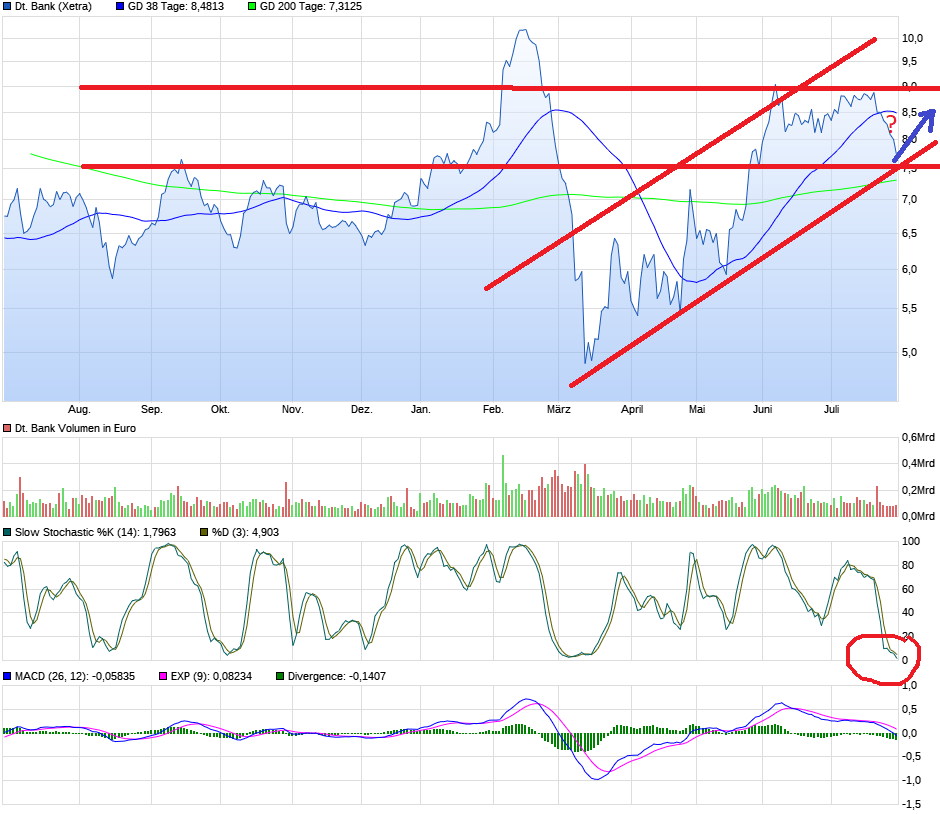
Task: Click the 'Aug.' month axis label
Action: click(79, 409)
